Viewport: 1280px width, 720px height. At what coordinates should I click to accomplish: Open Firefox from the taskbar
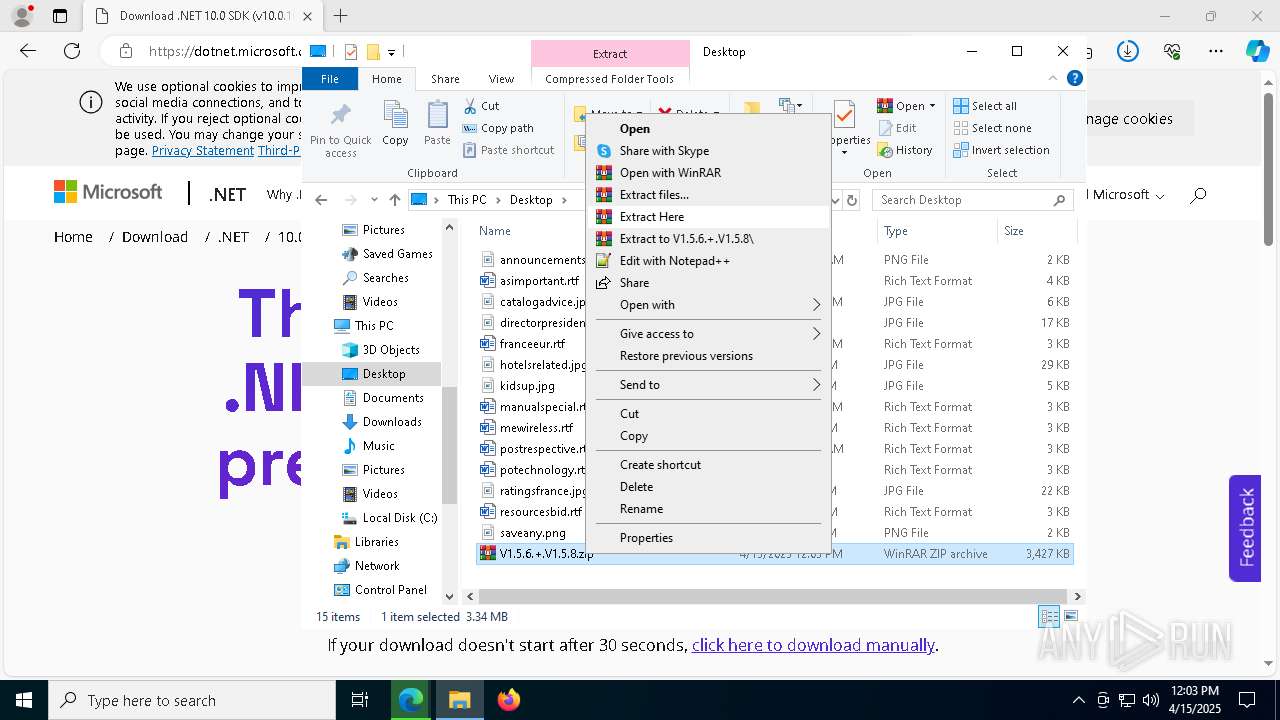tap(509, 700)
